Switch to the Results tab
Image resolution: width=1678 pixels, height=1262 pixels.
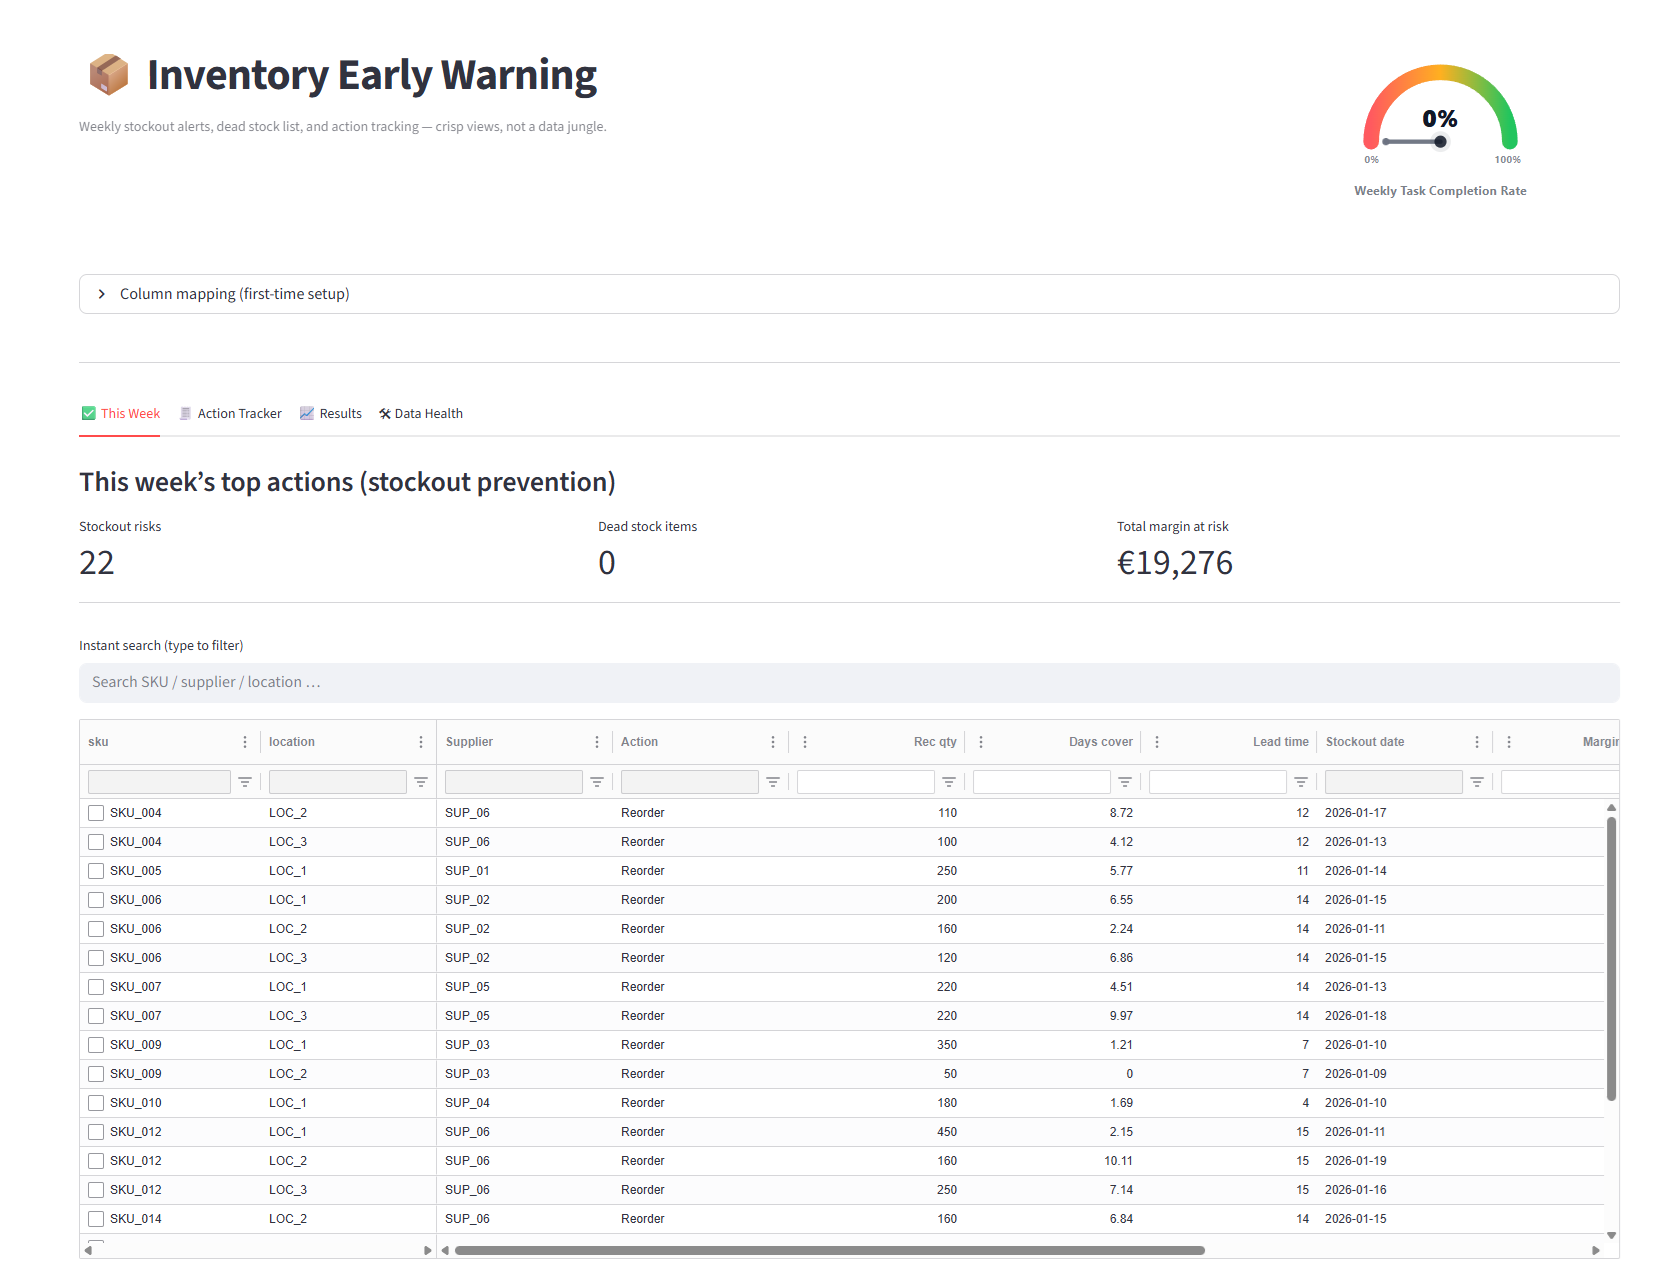pyautogui.click(x=340, y=413)
